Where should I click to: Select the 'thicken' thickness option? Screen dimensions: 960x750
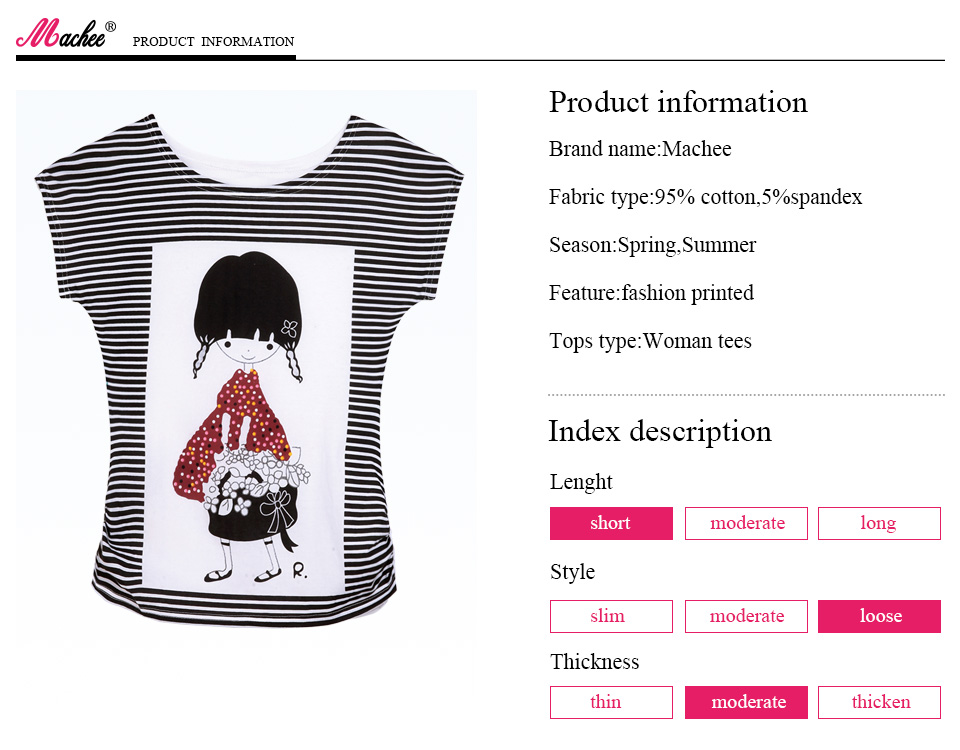point(879,702)
